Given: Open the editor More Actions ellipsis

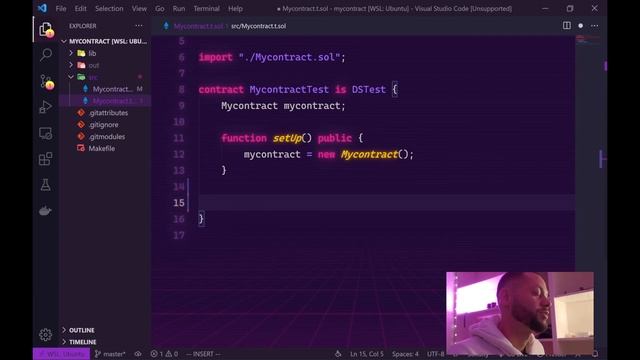Looking at the screenshot, I should pos(594,25).
